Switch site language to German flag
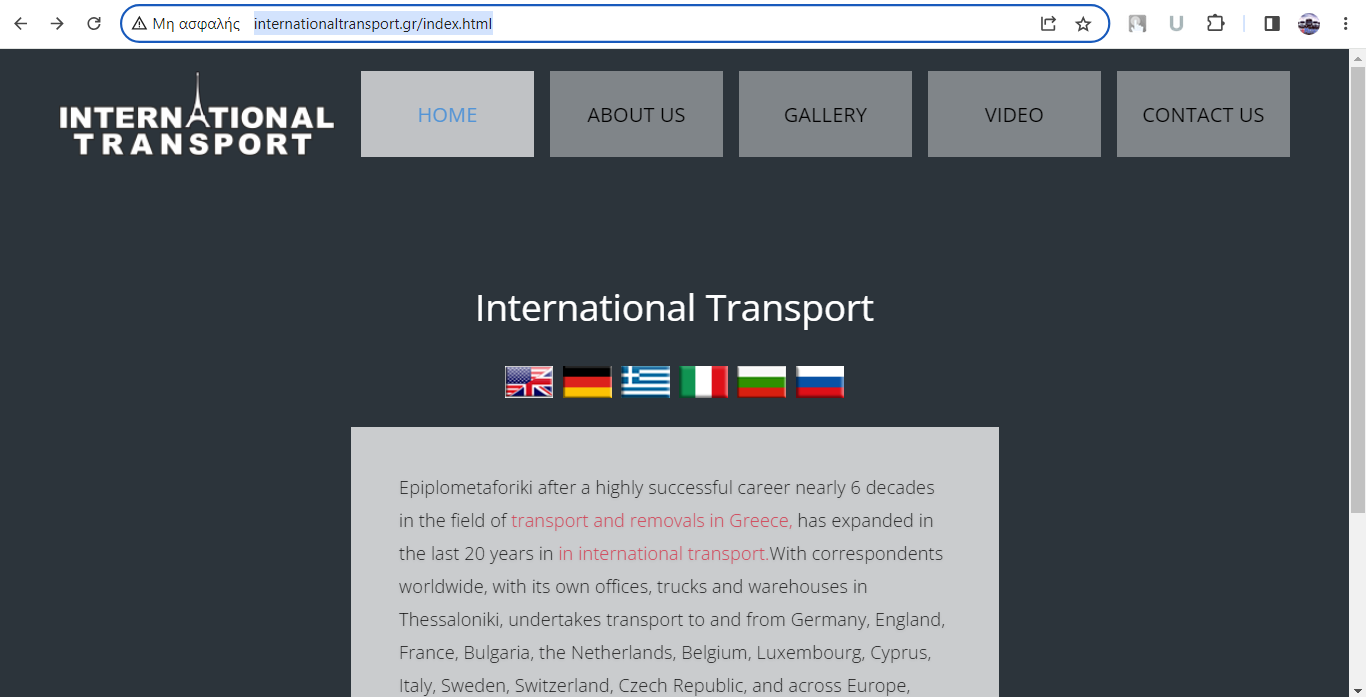The width and height of the screenshot is (1366, 697). pyautogui.click(x=587, y=382)
